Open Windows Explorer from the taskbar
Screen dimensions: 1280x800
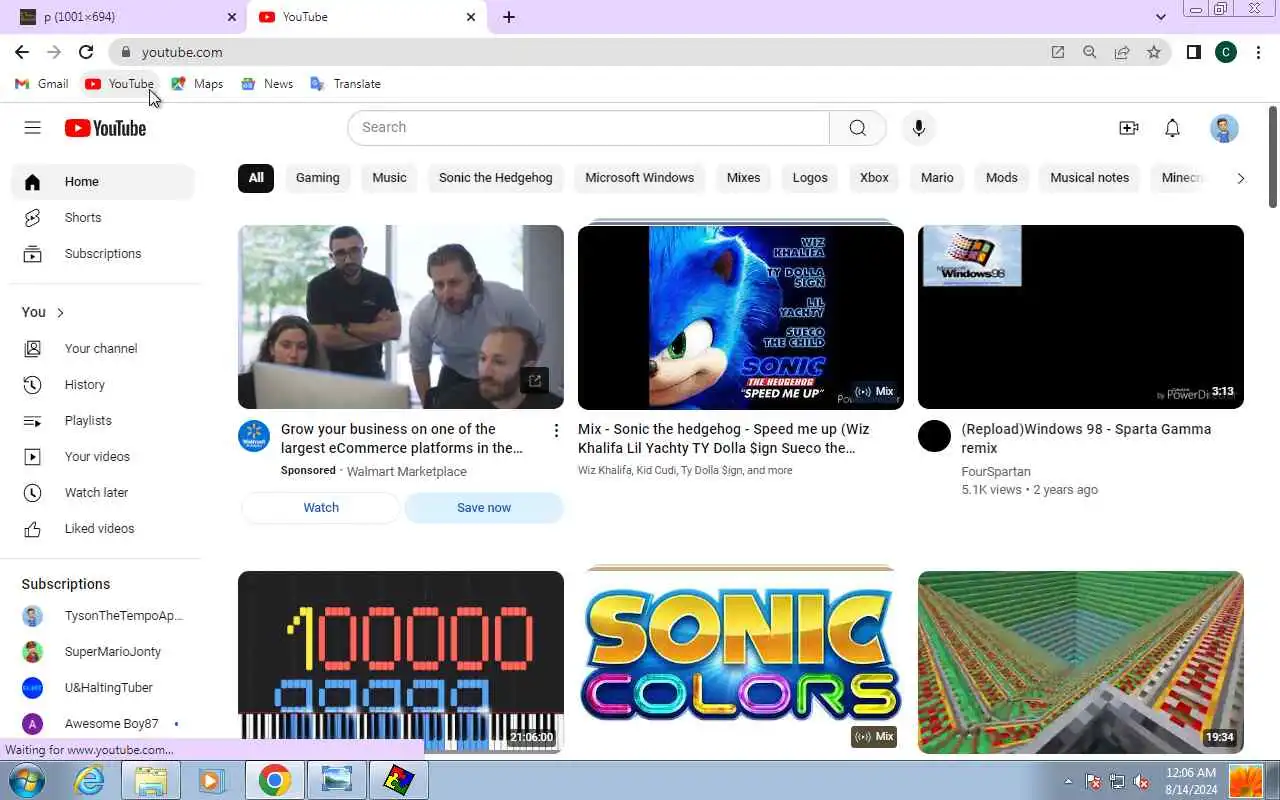[151, 780]
